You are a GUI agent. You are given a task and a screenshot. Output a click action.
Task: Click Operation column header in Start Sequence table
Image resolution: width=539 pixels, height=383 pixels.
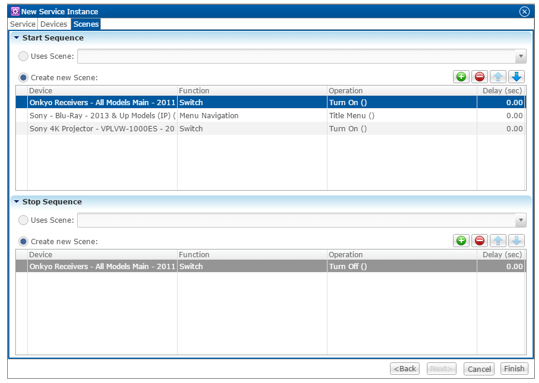[402, 91]
